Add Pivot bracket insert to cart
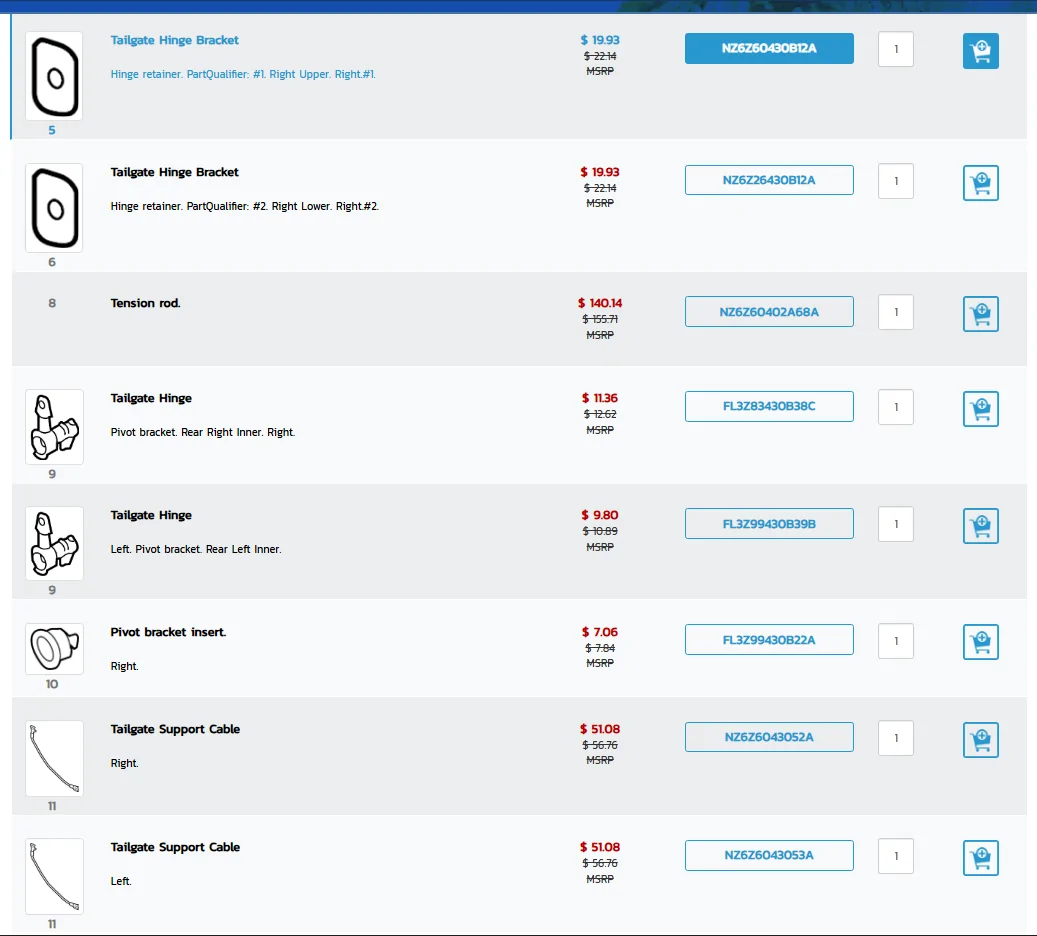Viewport: 1037px width, 936px height. pyautogui.click(x=980, y=642)
